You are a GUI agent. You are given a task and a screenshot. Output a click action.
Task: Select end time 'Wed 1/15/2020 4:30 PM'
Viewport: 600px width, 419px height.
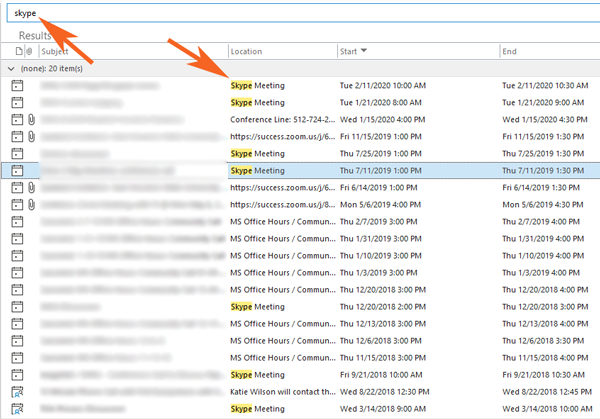[545, 120]
